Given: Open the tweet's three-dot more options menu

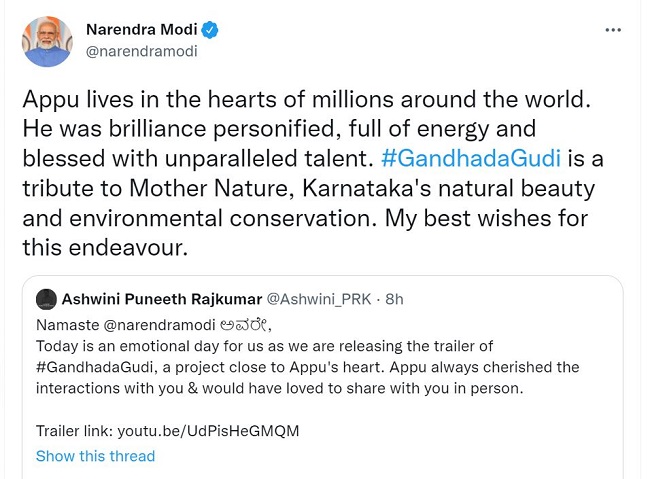Looking at the screenshot, I should point(613,31).
